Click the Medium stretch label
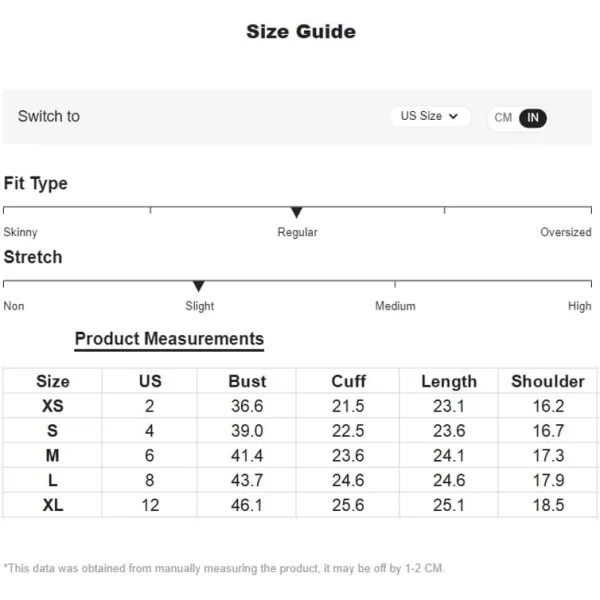 click(395, 306)
